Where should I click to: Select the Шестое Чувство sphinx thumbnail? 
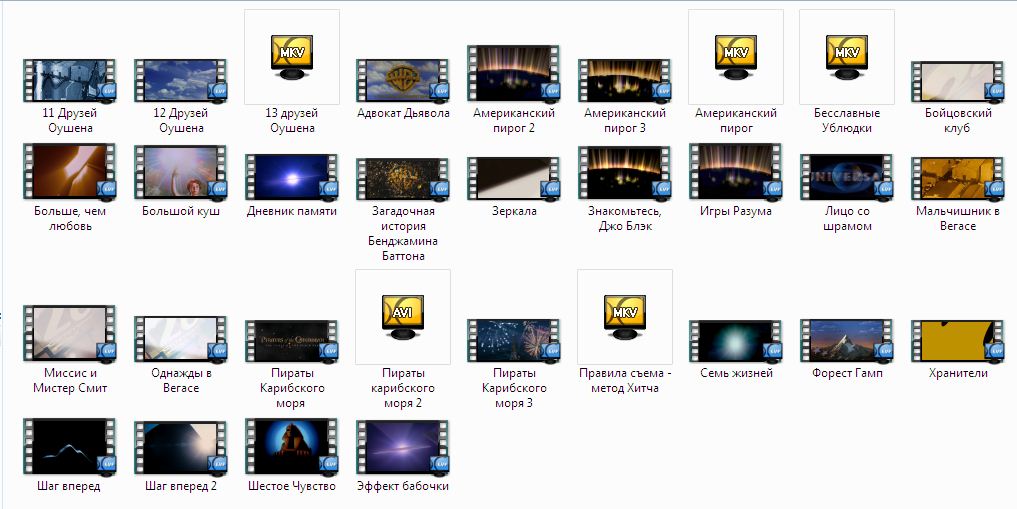click(x=292, y=446)
